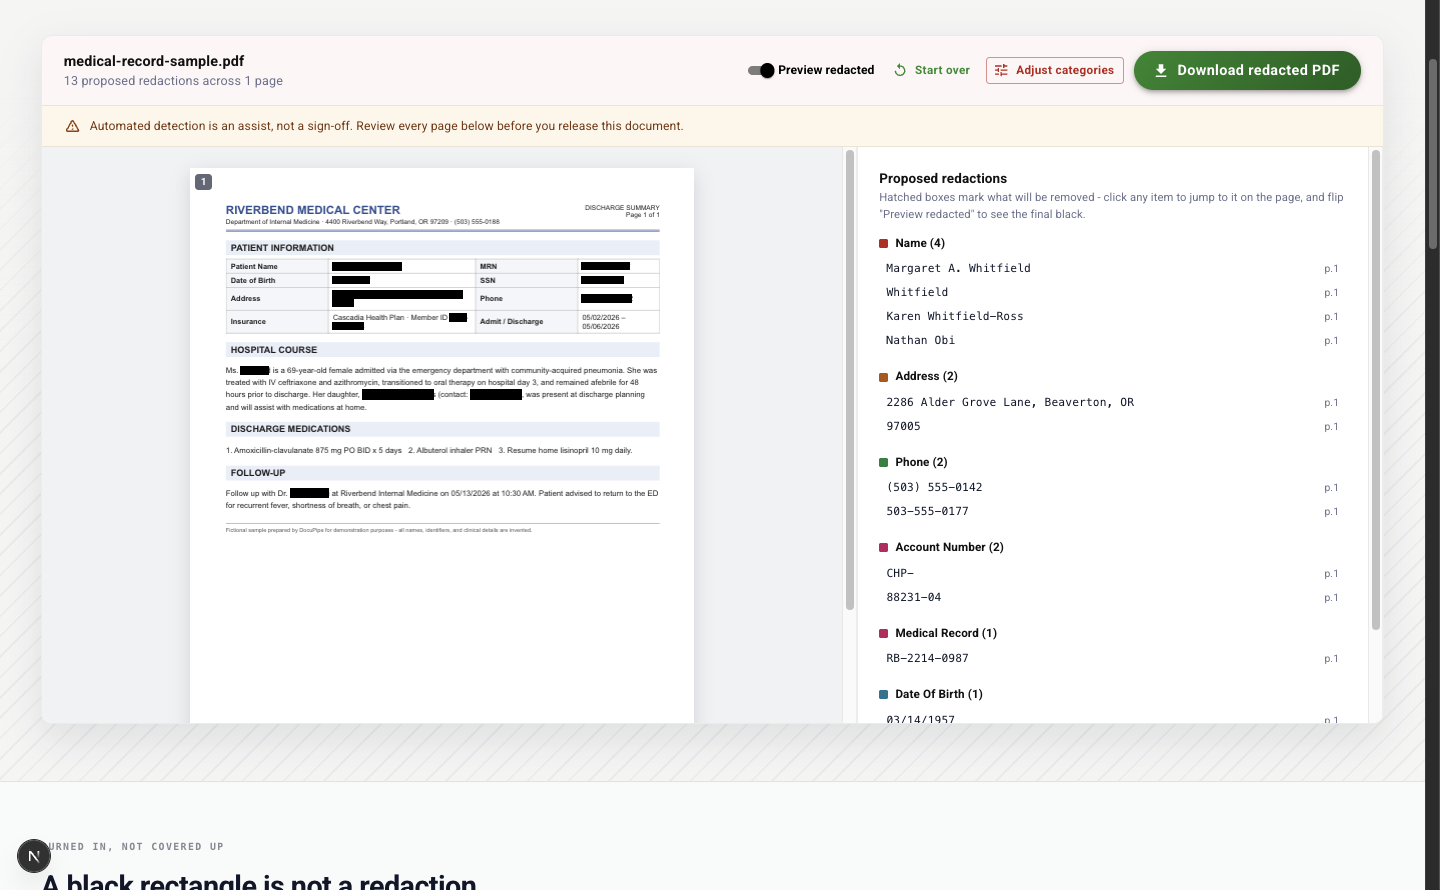Download the redacted PDF
Viewport: 1440px width, 890px height.
tap(1247, 70)
